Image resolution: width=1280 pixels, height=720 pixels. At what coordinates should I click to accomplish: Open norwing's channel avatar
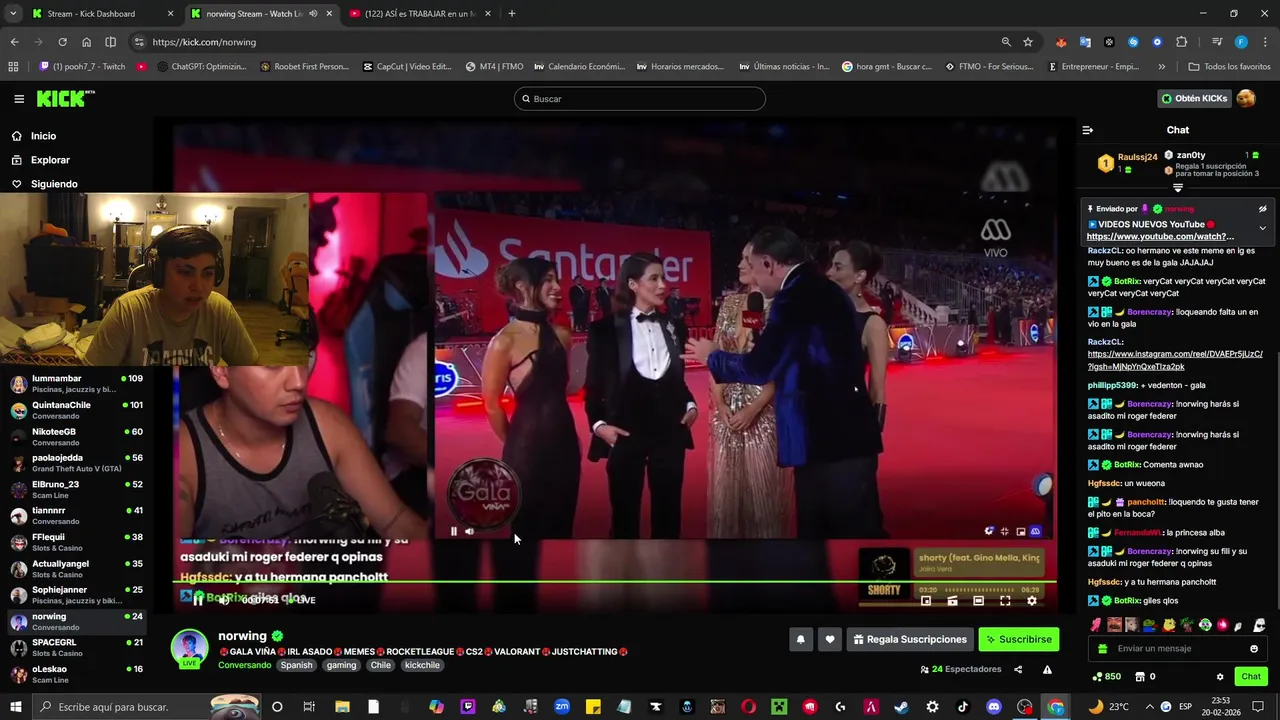click(189, 648)
